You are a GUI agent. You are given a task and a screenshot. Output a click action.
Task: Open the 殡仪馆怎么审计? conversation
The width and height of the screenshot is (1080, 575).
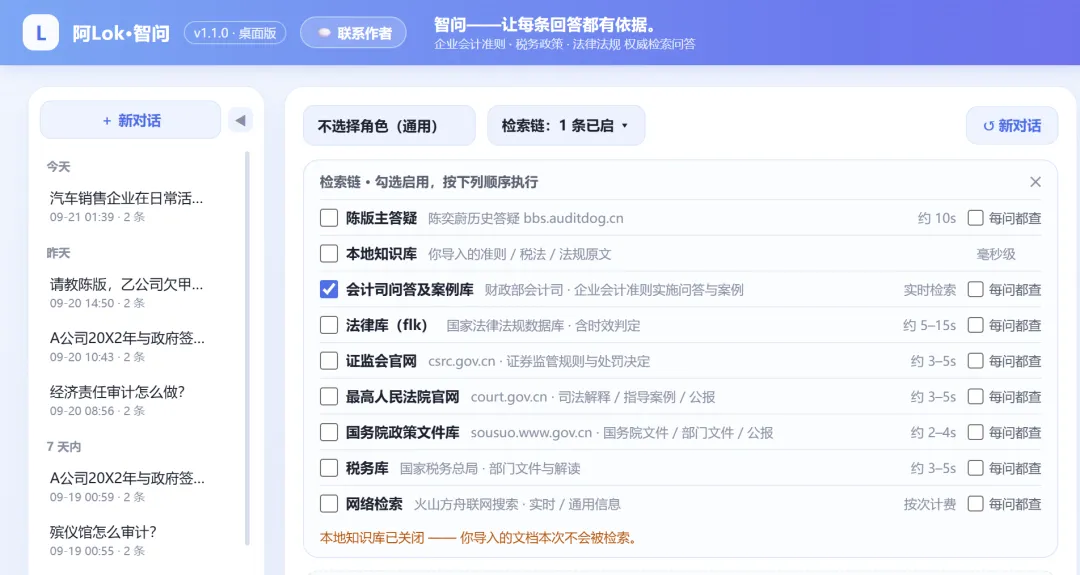(127, 541)
